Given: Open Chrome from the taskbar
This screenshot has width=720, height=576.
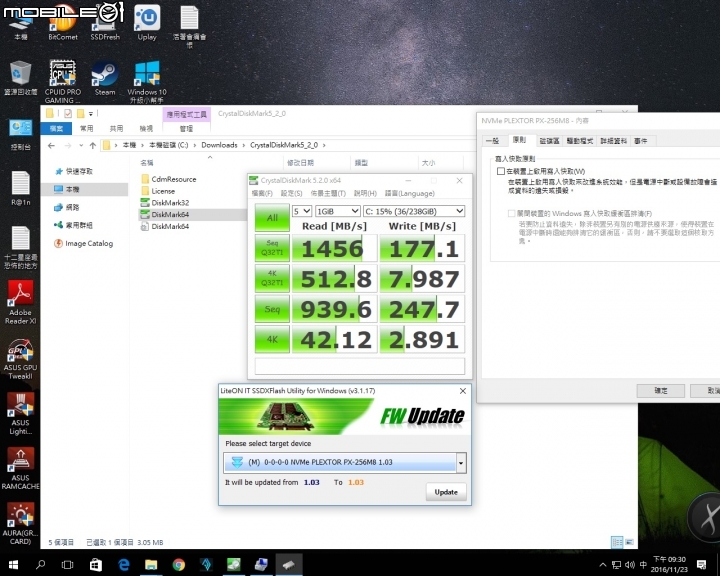Looking at the screenshot, I should (179, 565).
